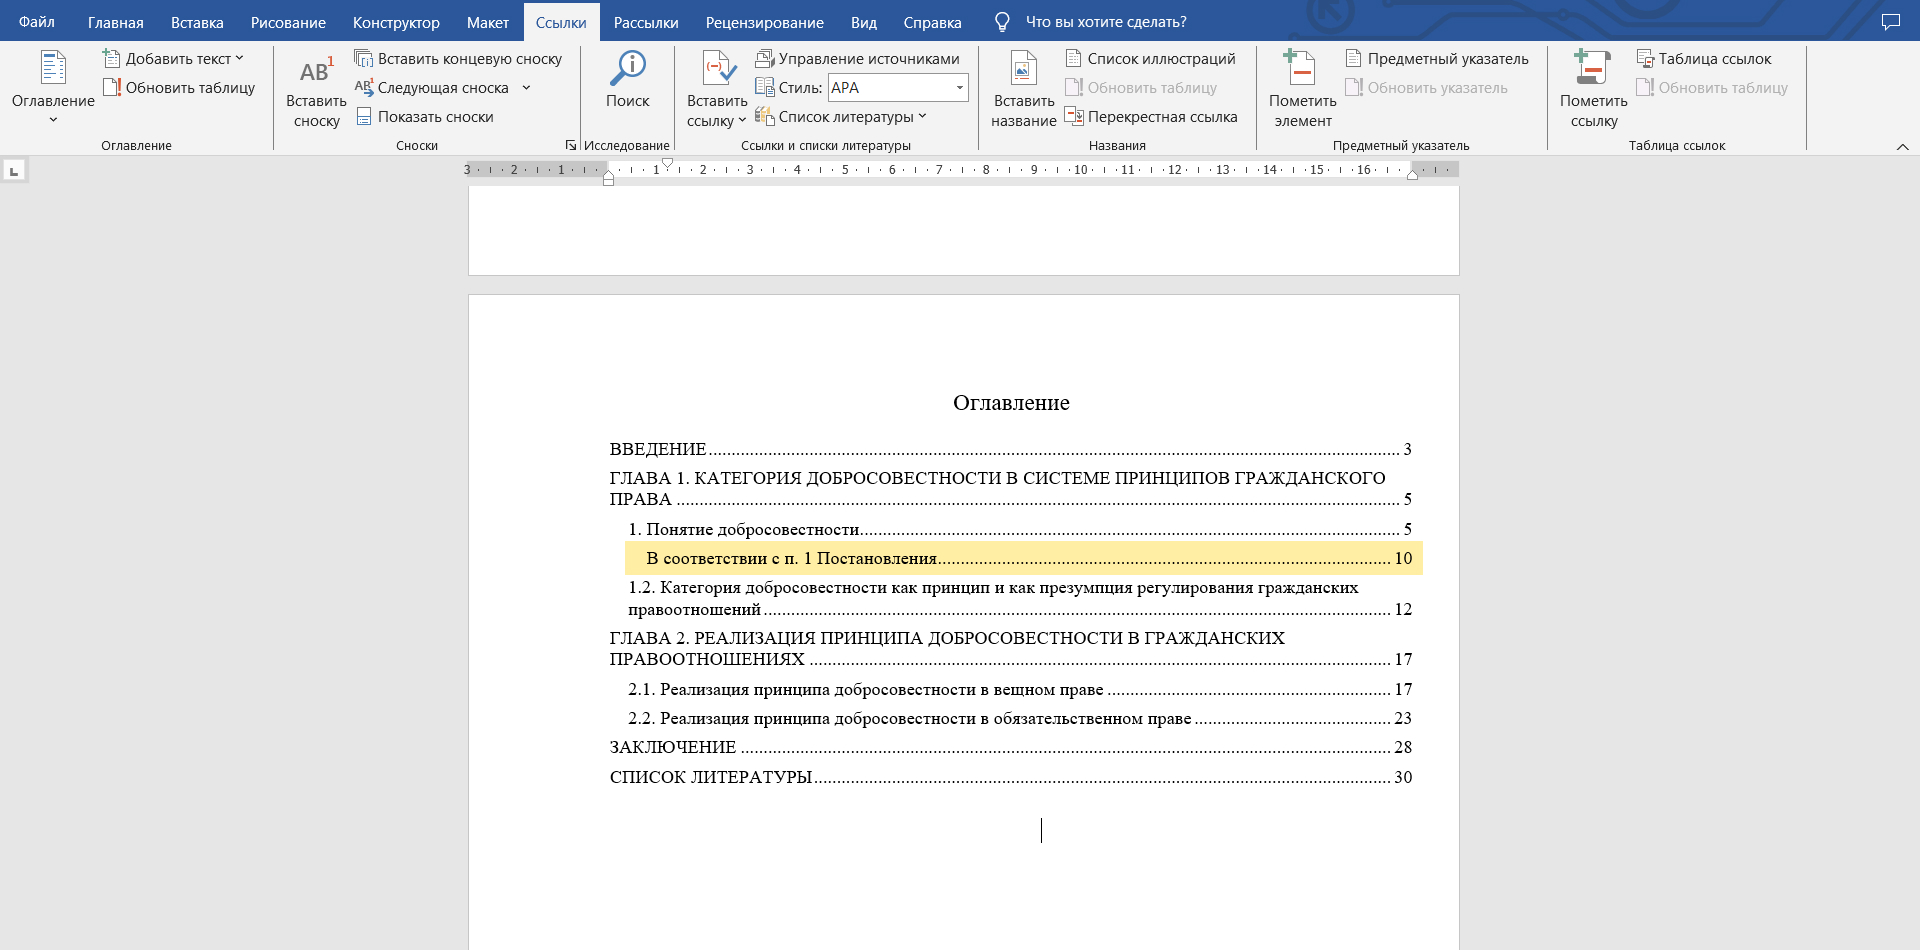Open the Добавить текст dropdown chevron

pos(239,58)
